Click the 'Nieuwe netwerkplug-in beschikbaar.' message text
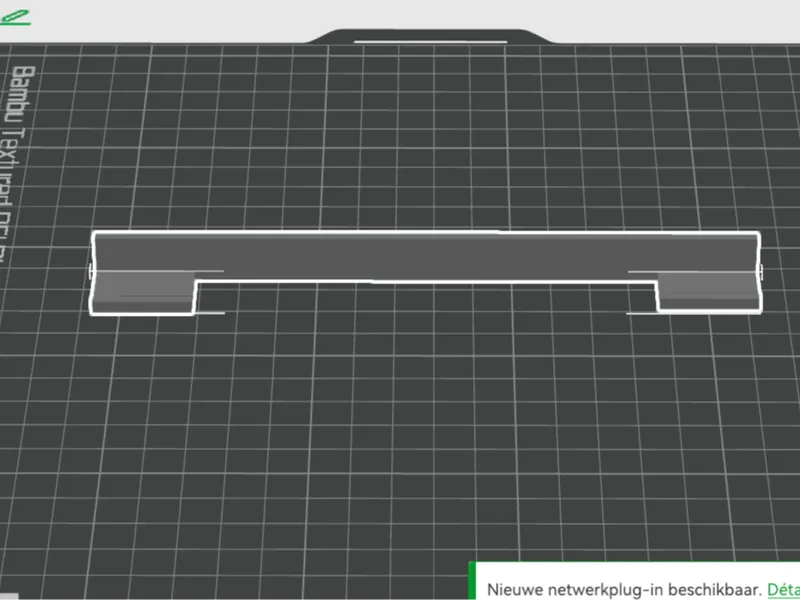Screen dimensions: 800x600 624,590
